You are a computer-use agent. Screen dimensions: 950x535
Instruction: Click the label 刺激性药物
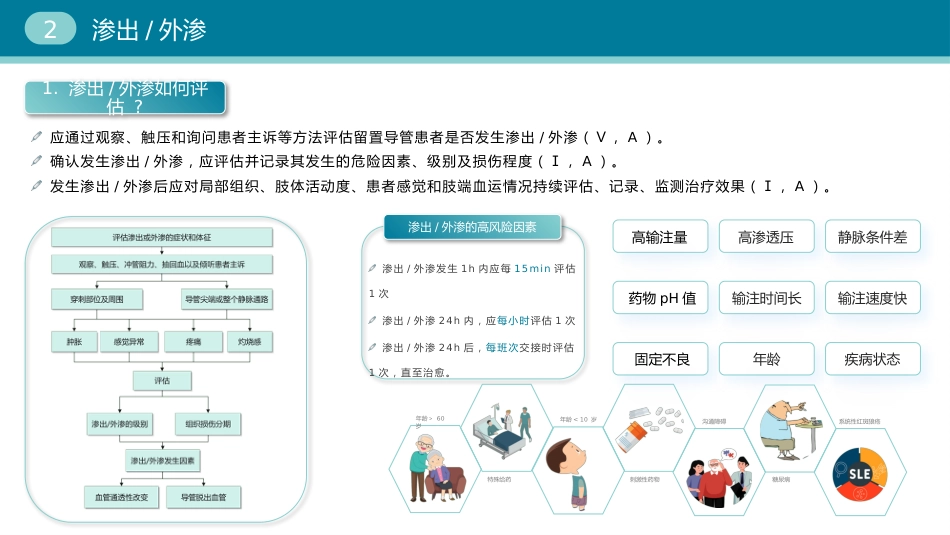pyautogui.click(x=645, y=479)
